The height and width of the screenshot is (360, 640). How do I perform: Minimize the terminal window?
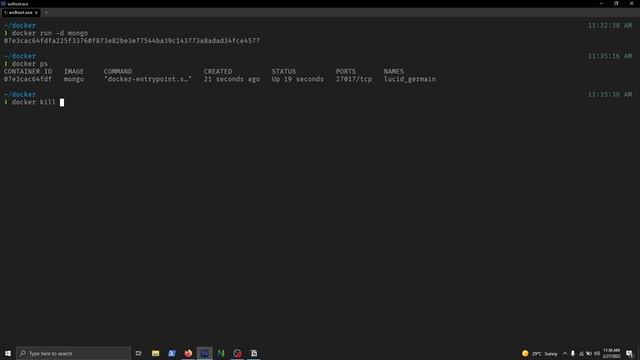601,3
